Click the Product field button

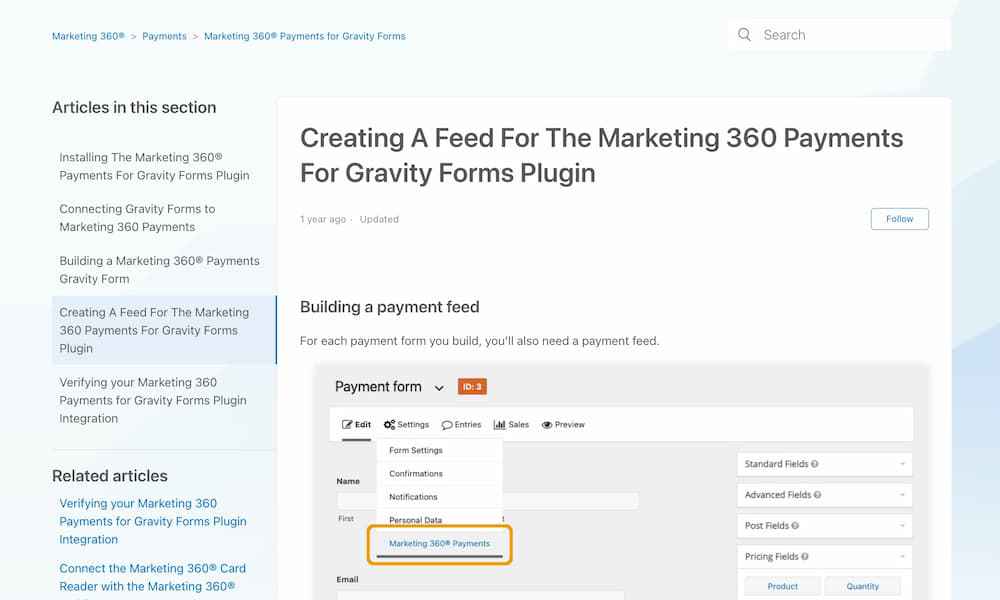(x=783, y=586)
